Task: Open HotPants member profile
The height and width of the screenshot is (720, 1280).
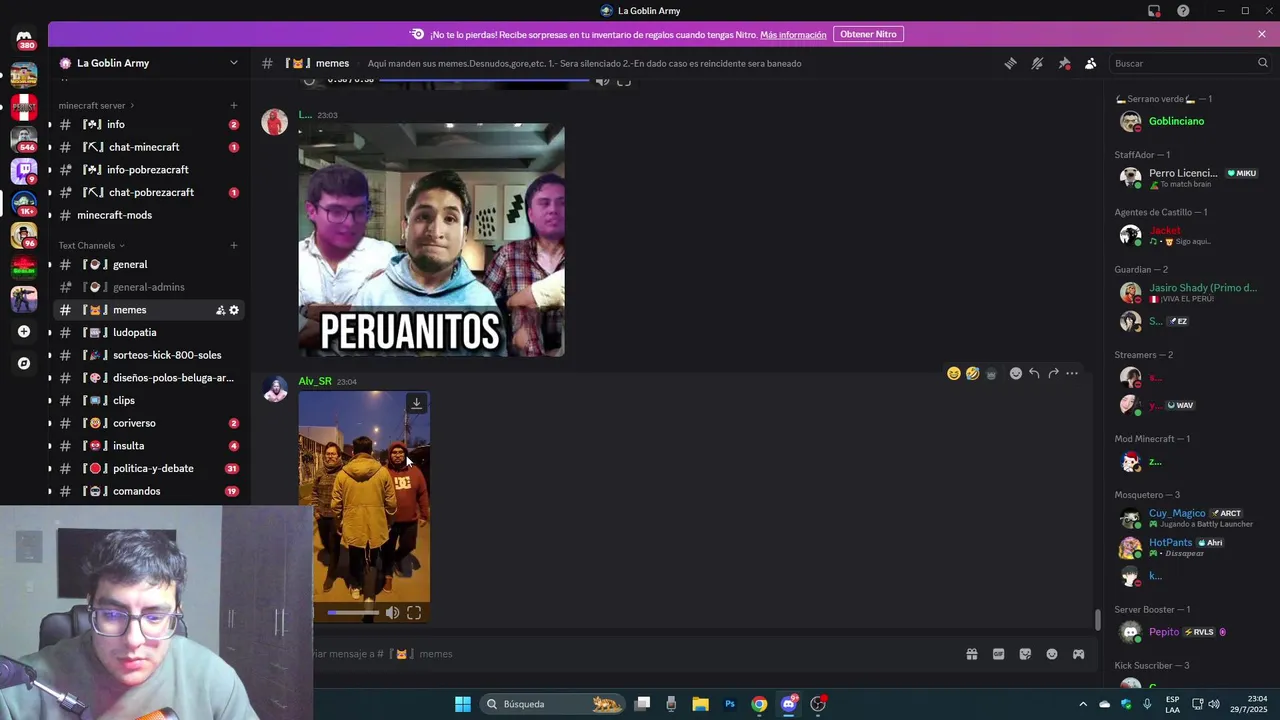Action: [x=1190, y=547]
